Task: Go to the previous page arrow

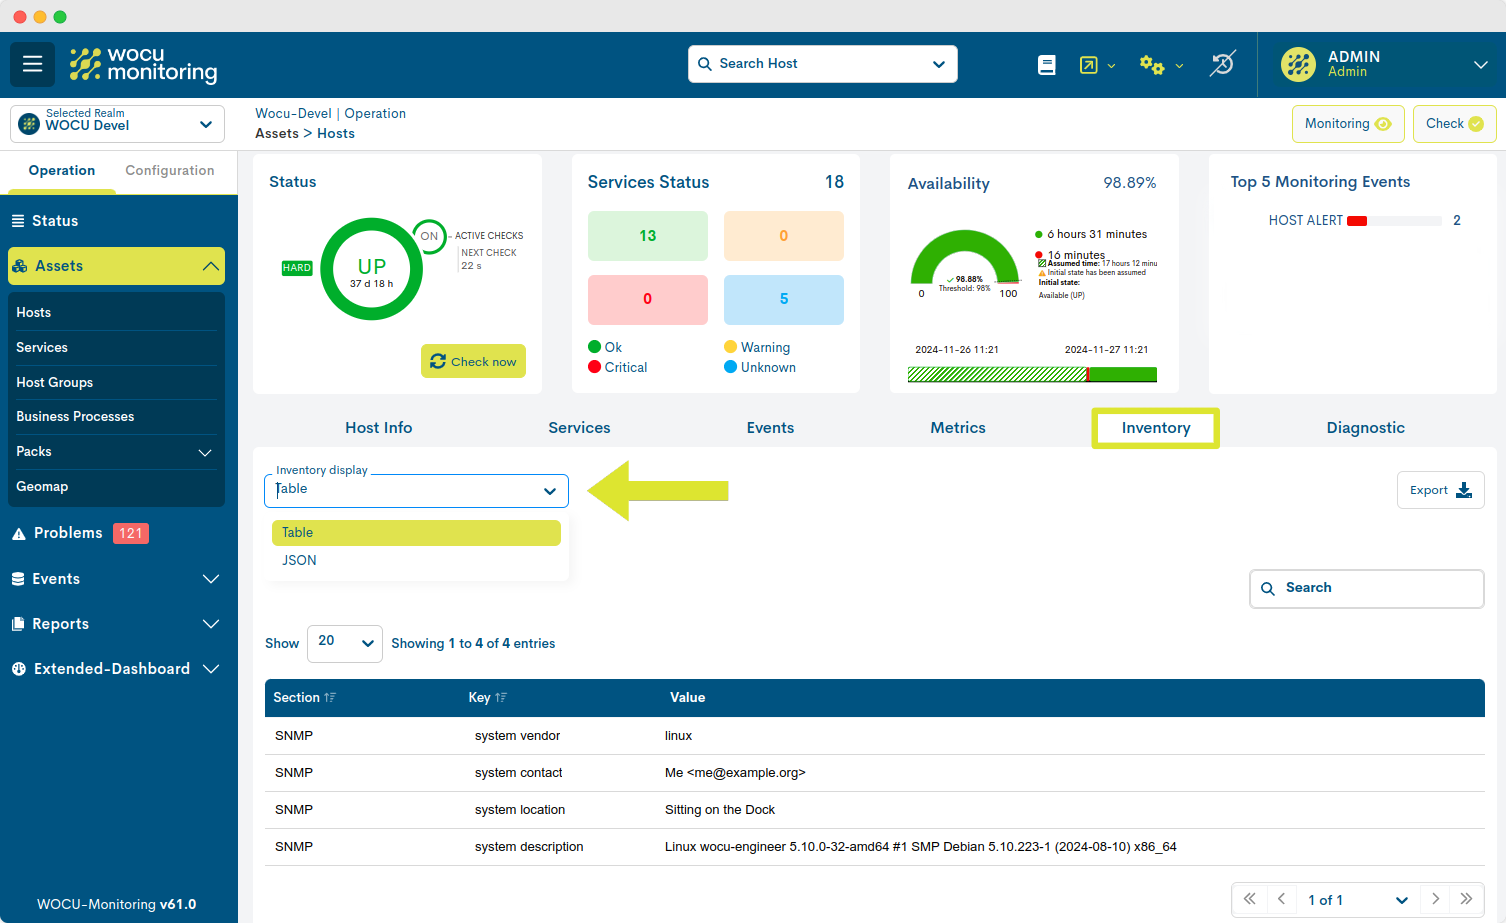Action: pos(1282,899)
